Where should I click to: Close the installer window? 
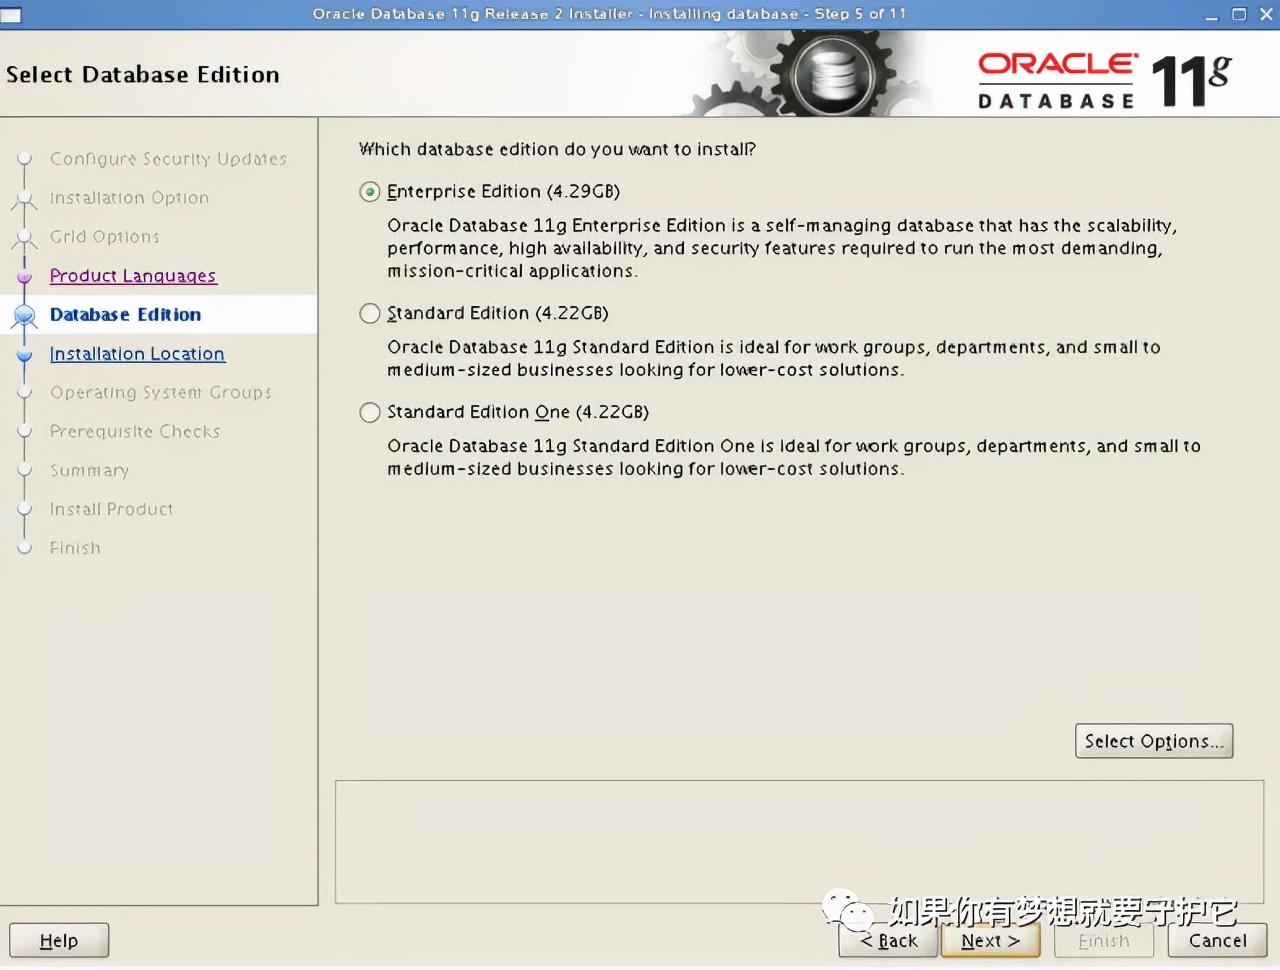[x=1267, y=15]
